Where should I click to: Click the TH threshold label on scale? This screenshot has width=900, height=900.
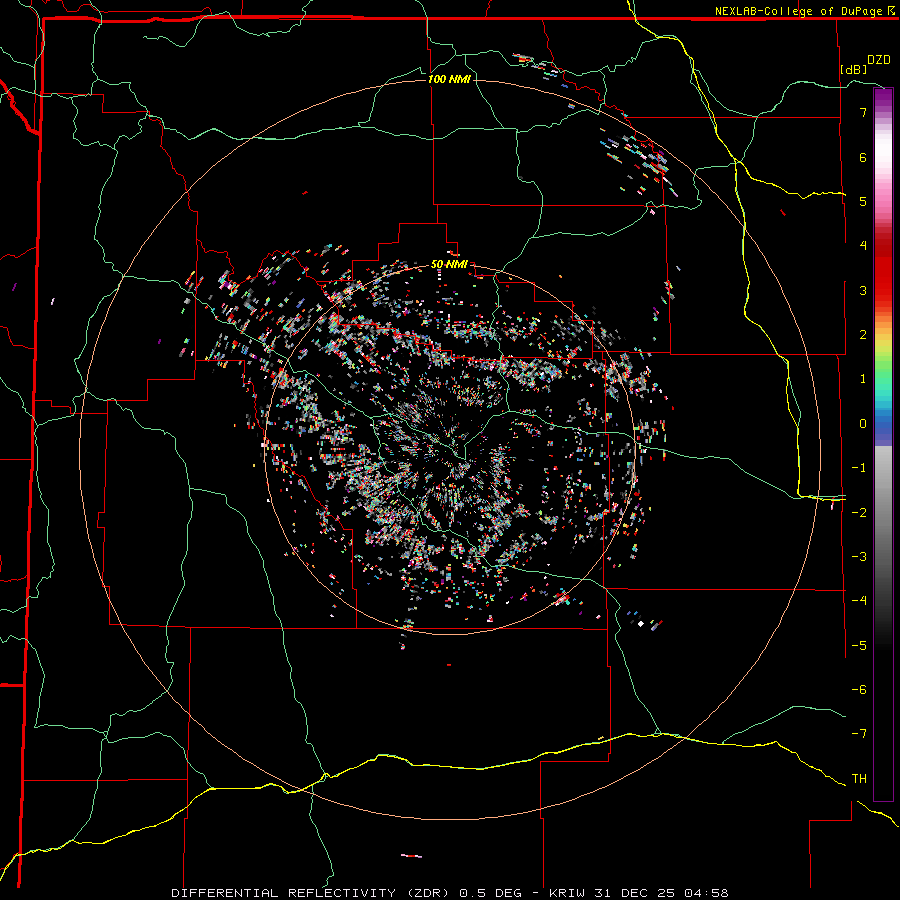[859, 779]
